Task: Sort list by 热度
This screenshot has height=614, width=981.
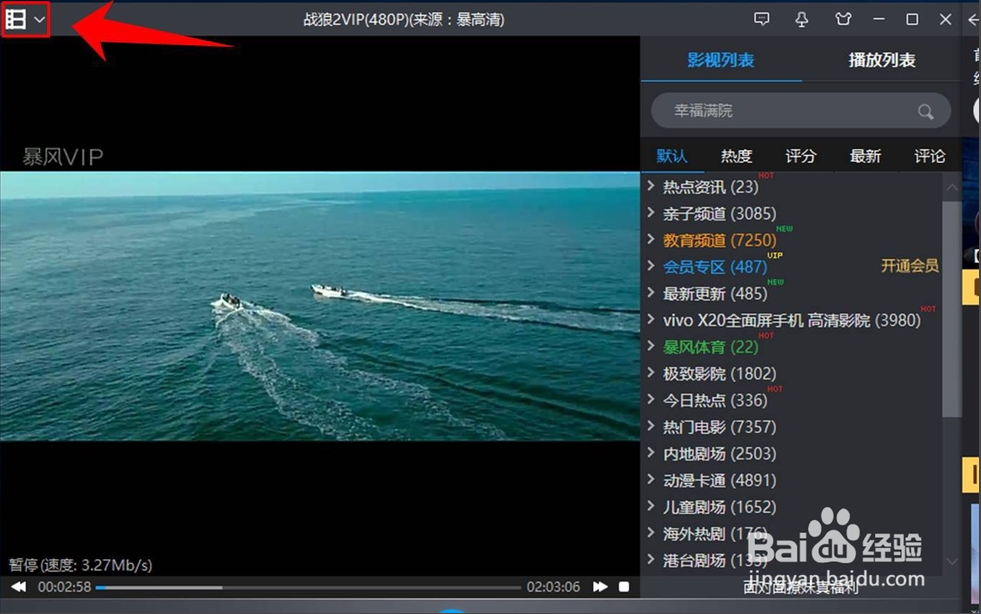Action: (x=736, y=156)
